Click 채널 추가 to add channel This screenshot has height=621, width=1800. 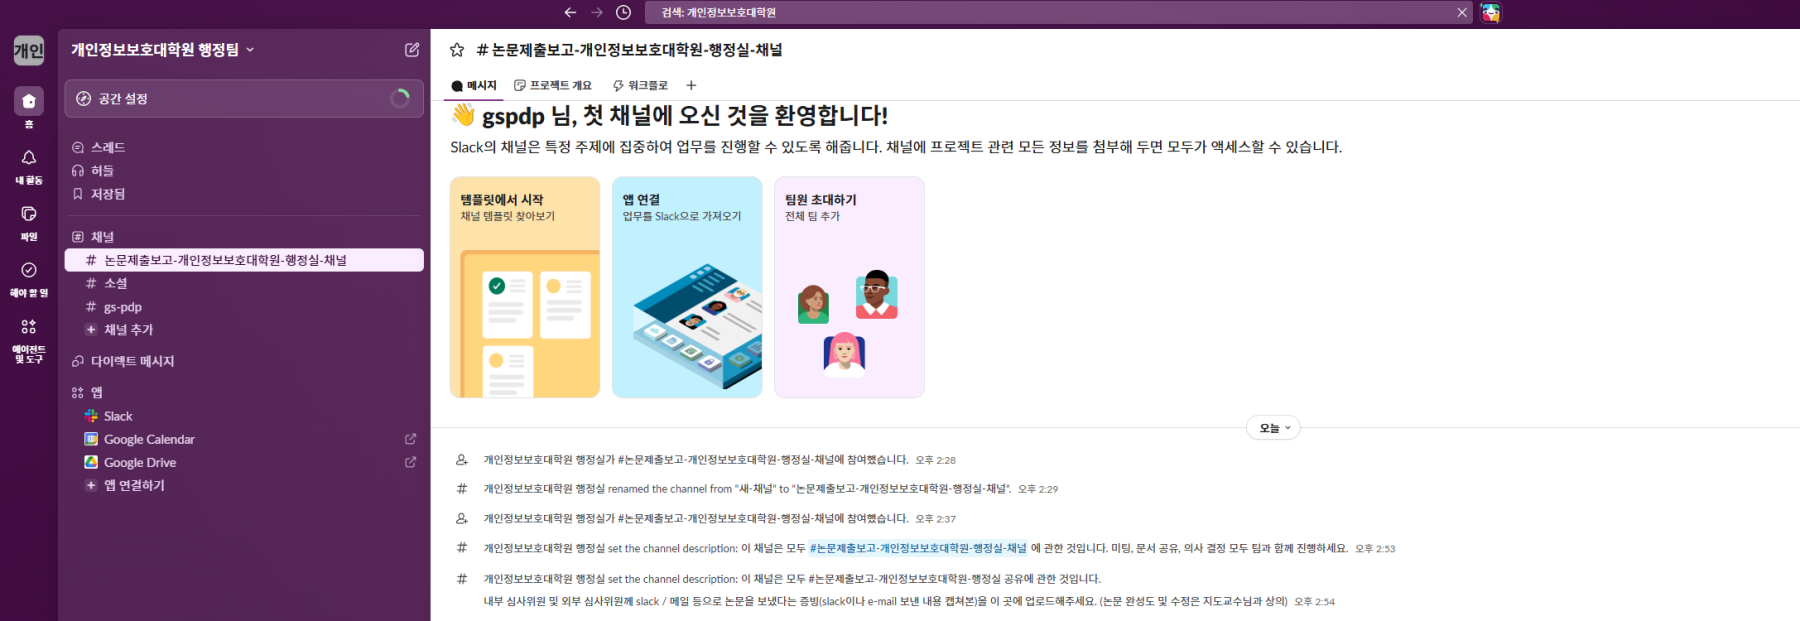[244, 330]
